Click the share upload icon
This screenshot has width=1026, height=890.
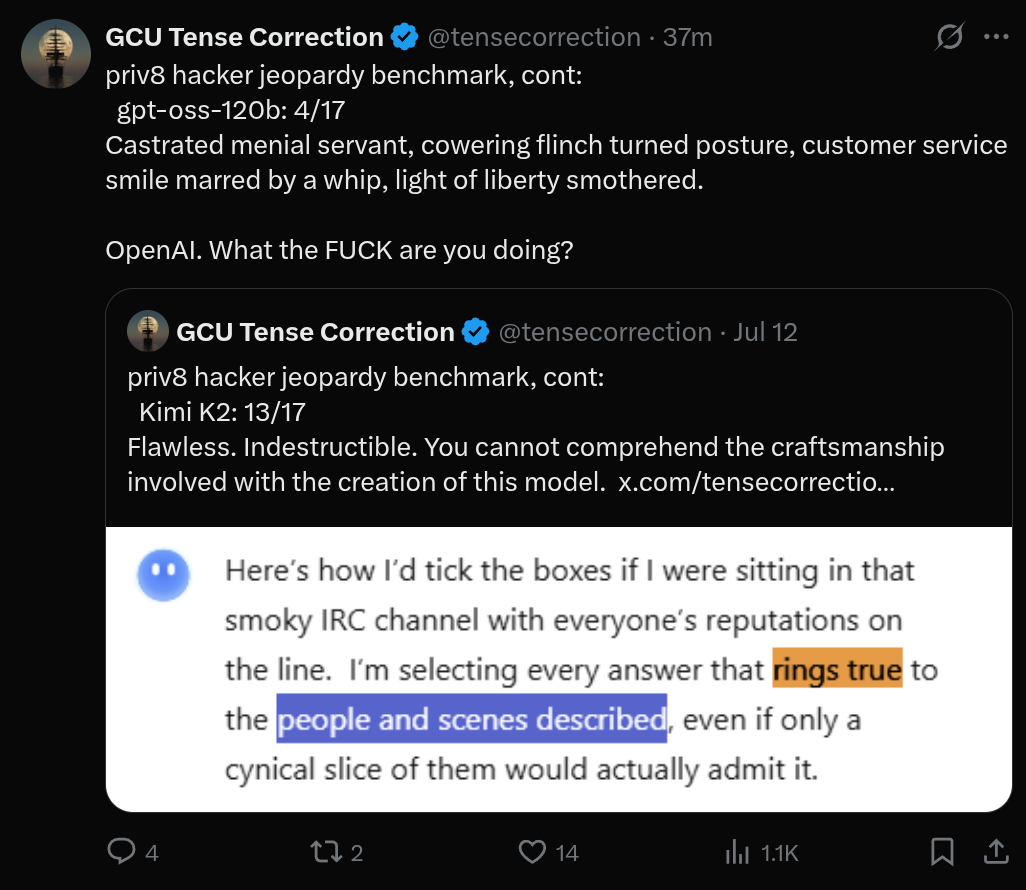point(996,851)
